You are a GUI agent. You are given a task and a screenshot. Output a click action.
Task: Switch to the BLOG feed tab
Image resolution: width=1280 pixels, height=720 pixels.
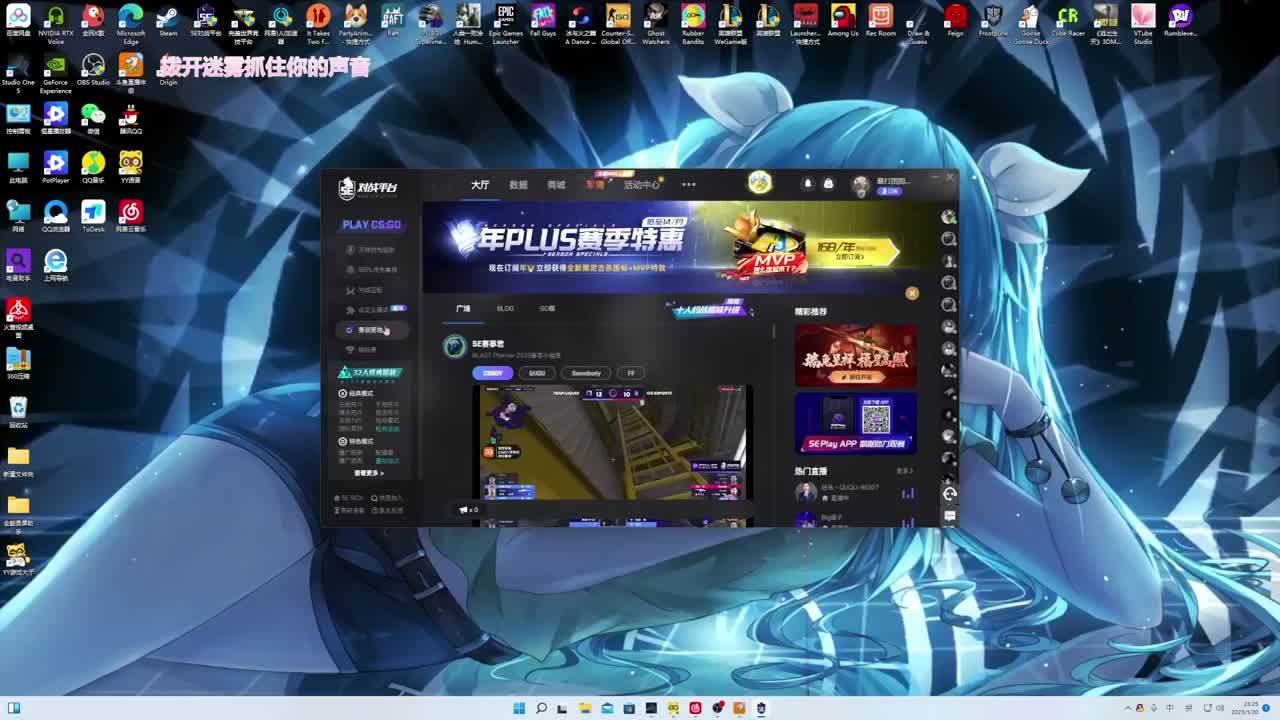pyautogui.click(x=505, y=309)
